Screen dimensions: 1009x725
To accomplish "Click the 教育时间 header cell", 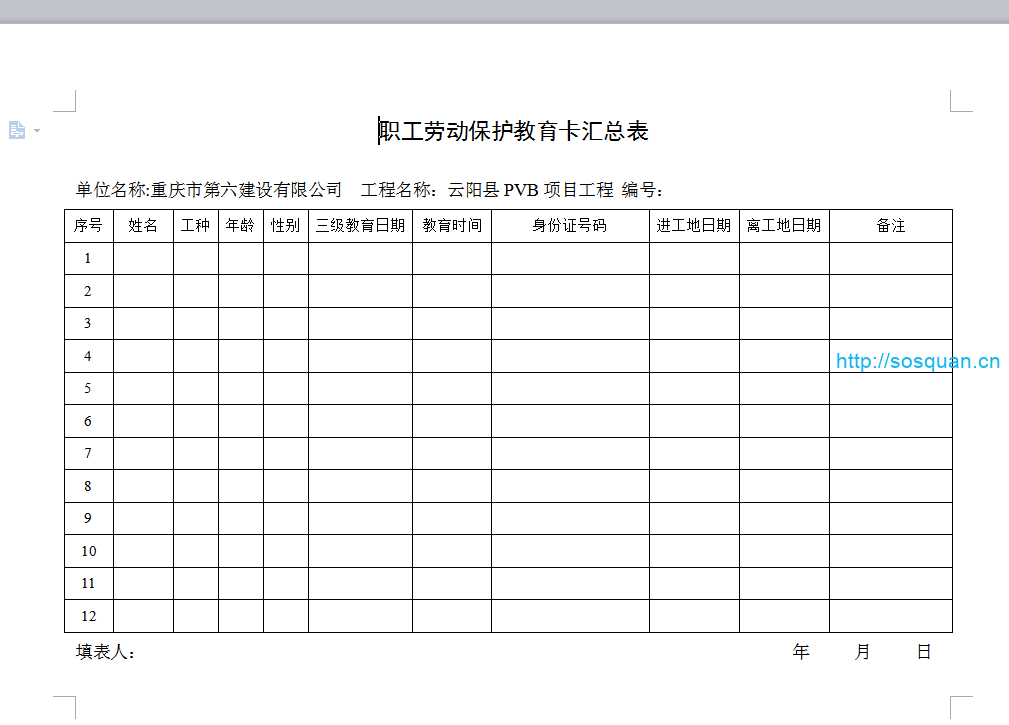I will coord(451,226).
